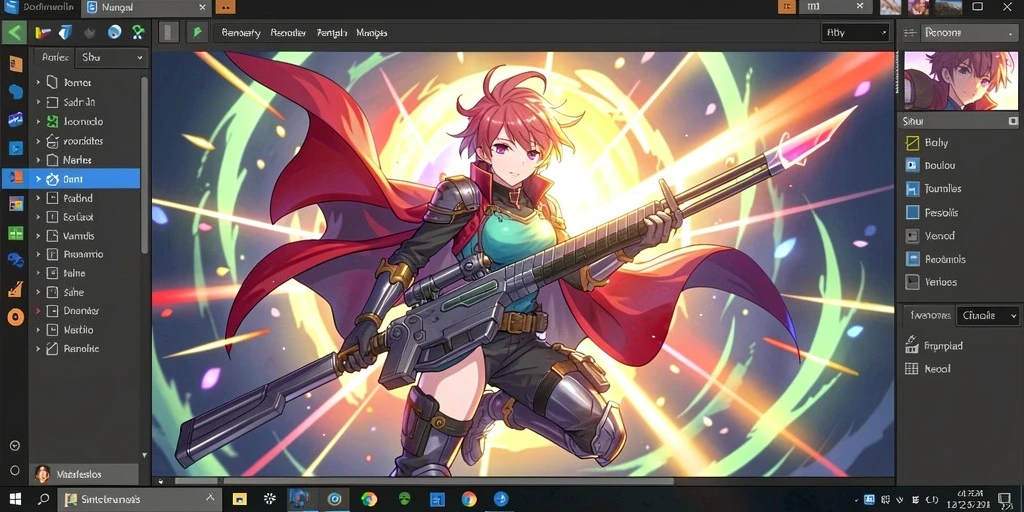Click the orange icon left of m1 tab
Image resolution: width=1024 pixels, height=512 pixels.
pyautogui.click(x=788, y=7)
